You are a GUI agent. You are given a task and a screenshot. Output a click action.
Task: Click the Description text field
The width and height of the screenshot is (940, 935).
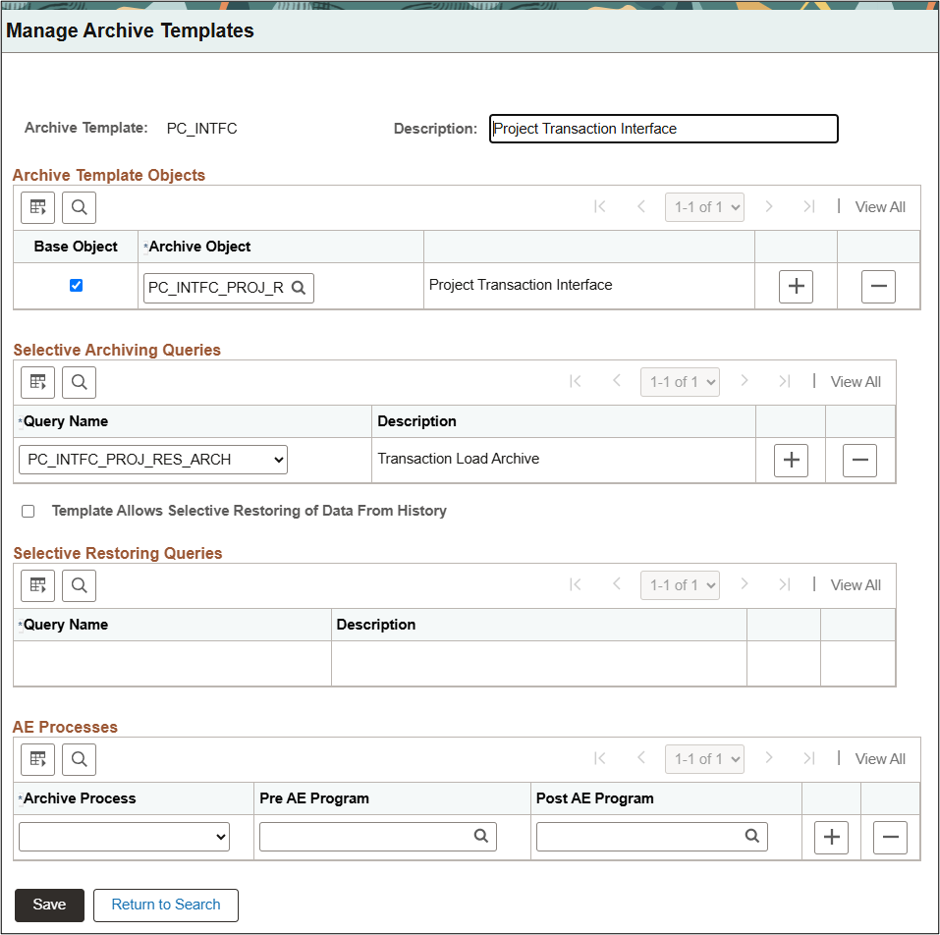pos(664,129)
